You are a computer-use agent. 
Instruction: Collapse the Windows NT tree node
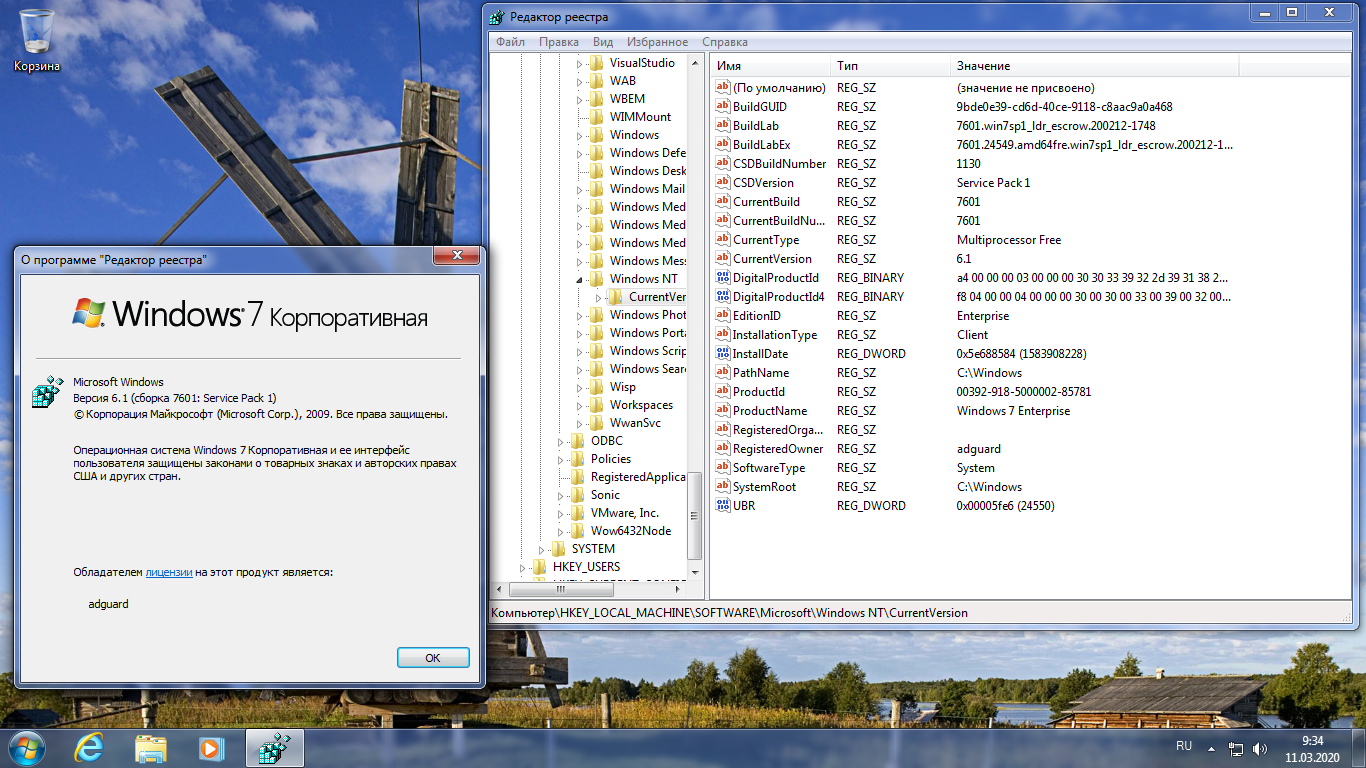(580, 279)
